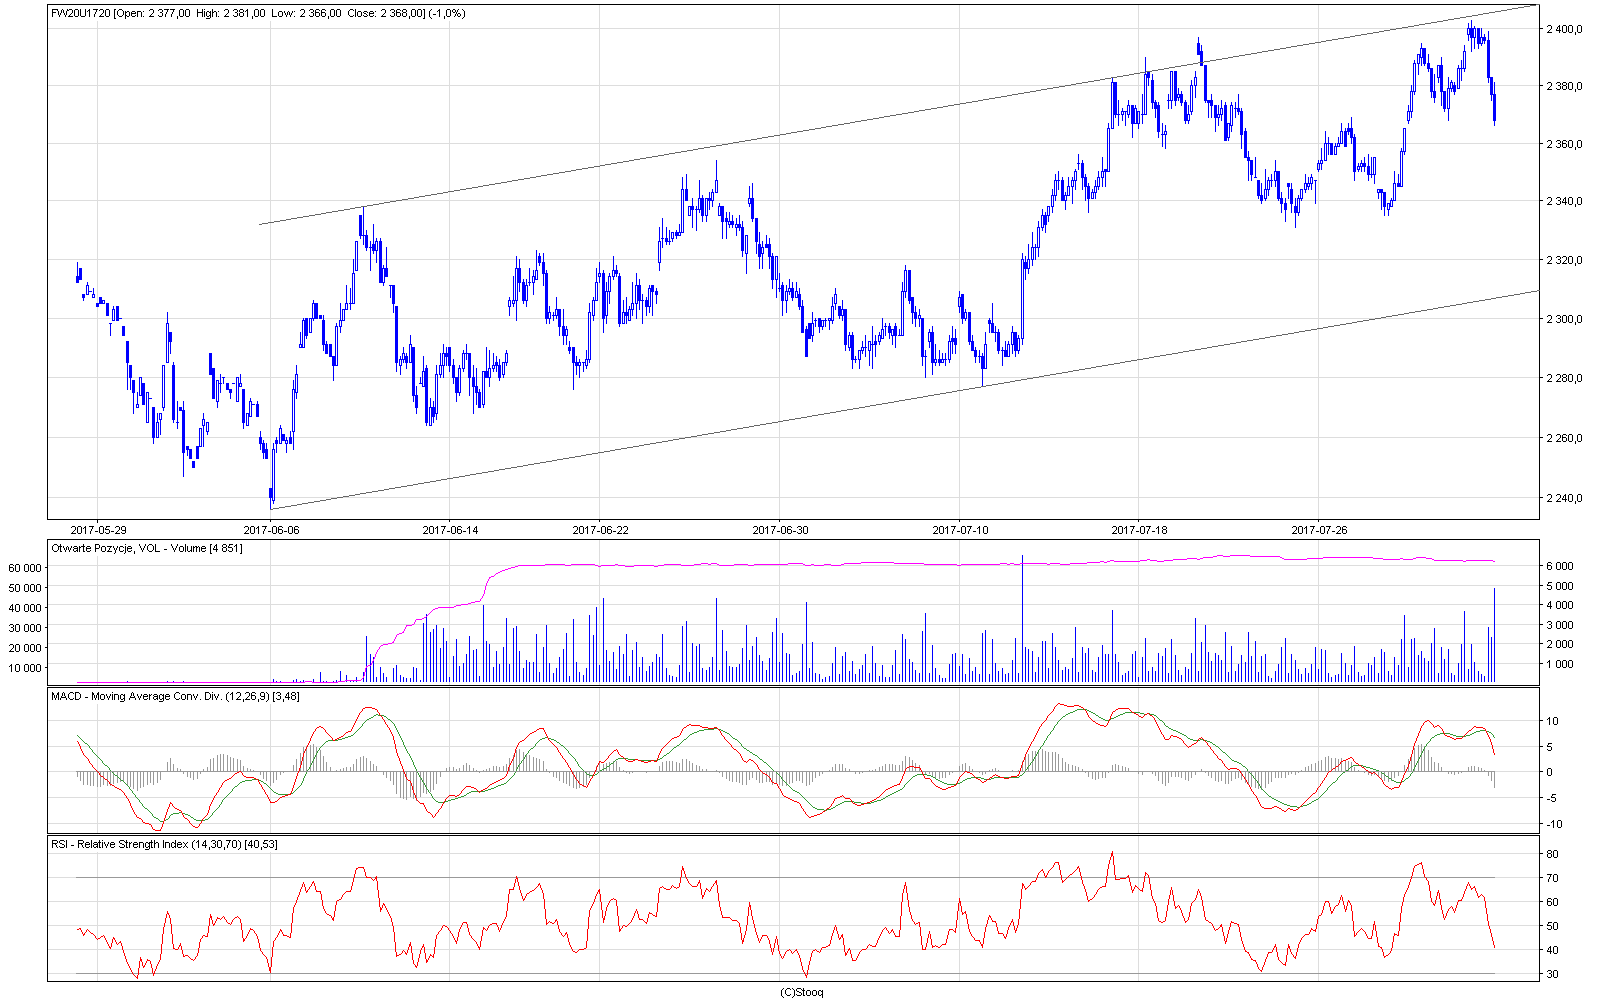Click the 2017-06-14 date label

(450, 530)
